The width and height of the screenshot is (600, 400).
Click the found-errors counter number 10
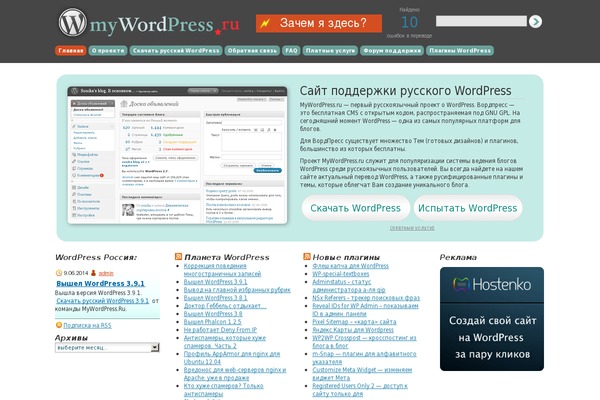(x=409, y=23)
